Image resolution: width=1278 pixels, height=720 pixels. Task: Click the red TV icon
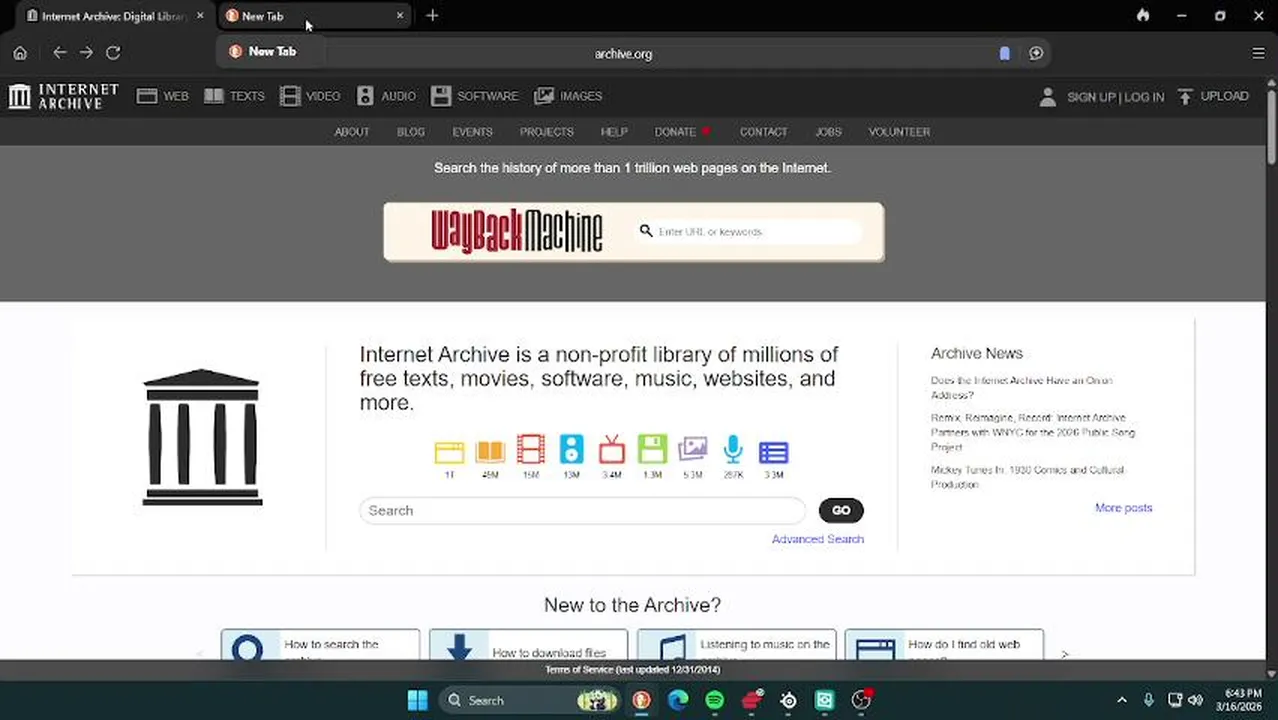point(612,451)
